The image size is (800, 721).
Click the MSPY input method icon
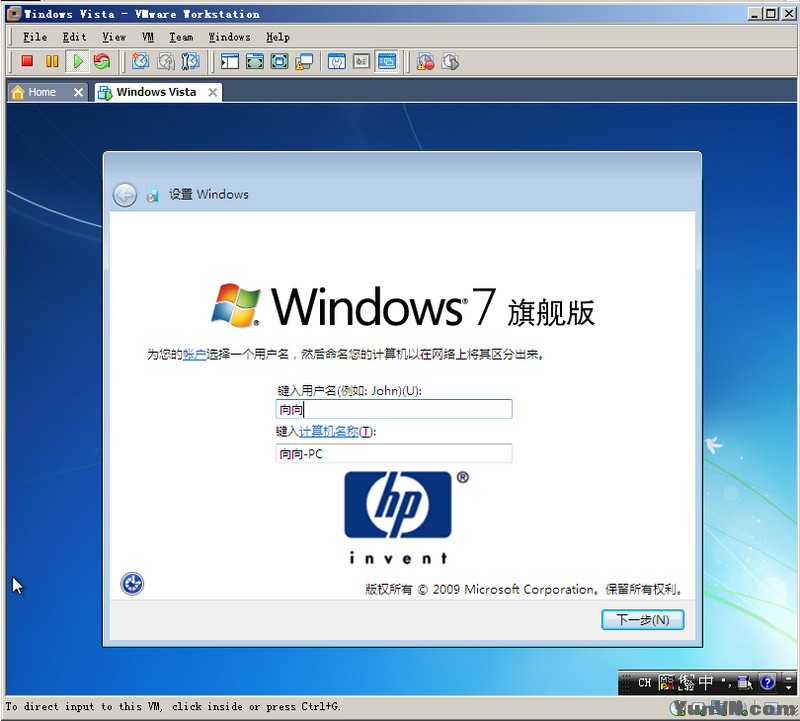[x=666, y=682]
